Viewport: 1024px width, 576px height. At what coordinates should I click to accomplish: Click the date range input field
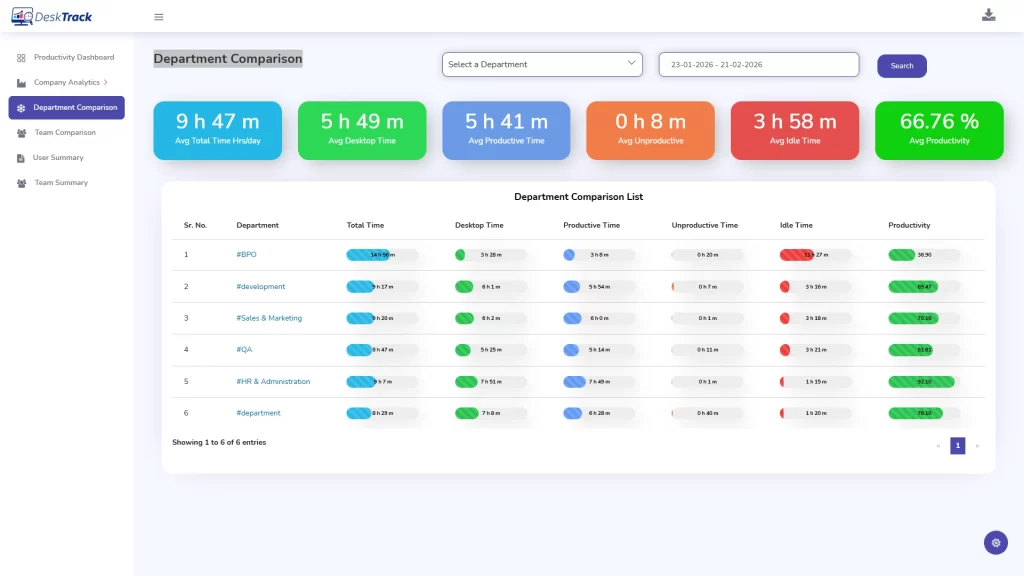pos(759,65)
